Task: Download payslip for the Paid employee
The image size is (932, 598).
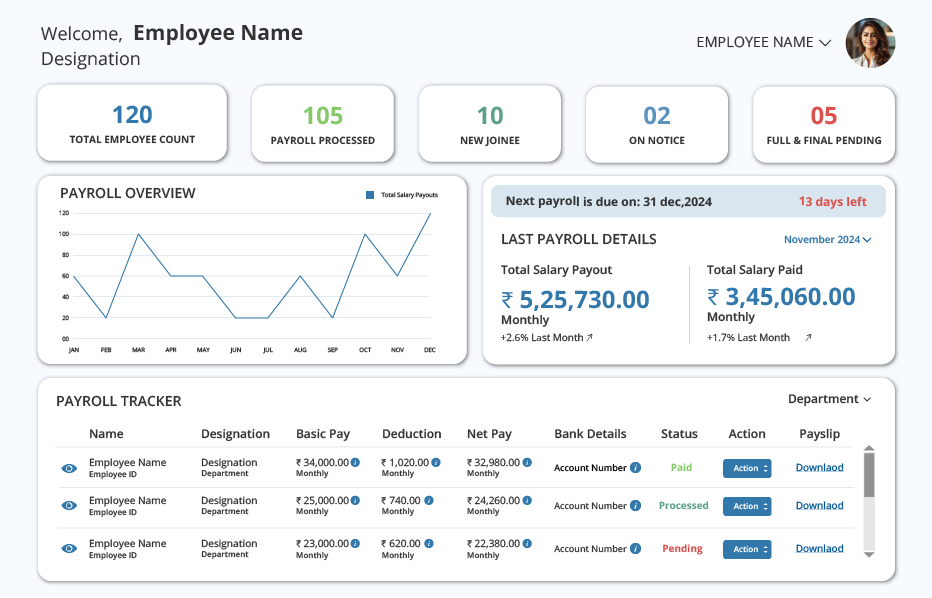Action: [x=820, y=468]
